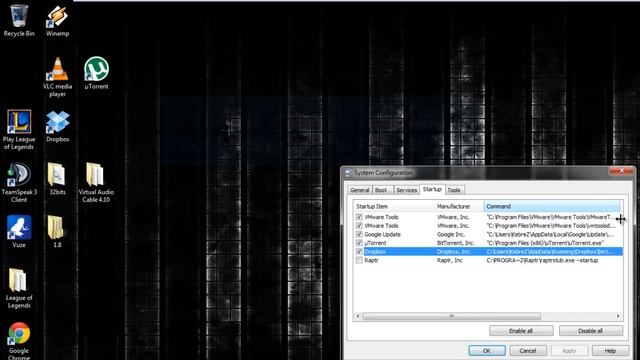Select the Vuze desktop shortcut
This screenshot has width=640, height=360.
coord(19,232)
